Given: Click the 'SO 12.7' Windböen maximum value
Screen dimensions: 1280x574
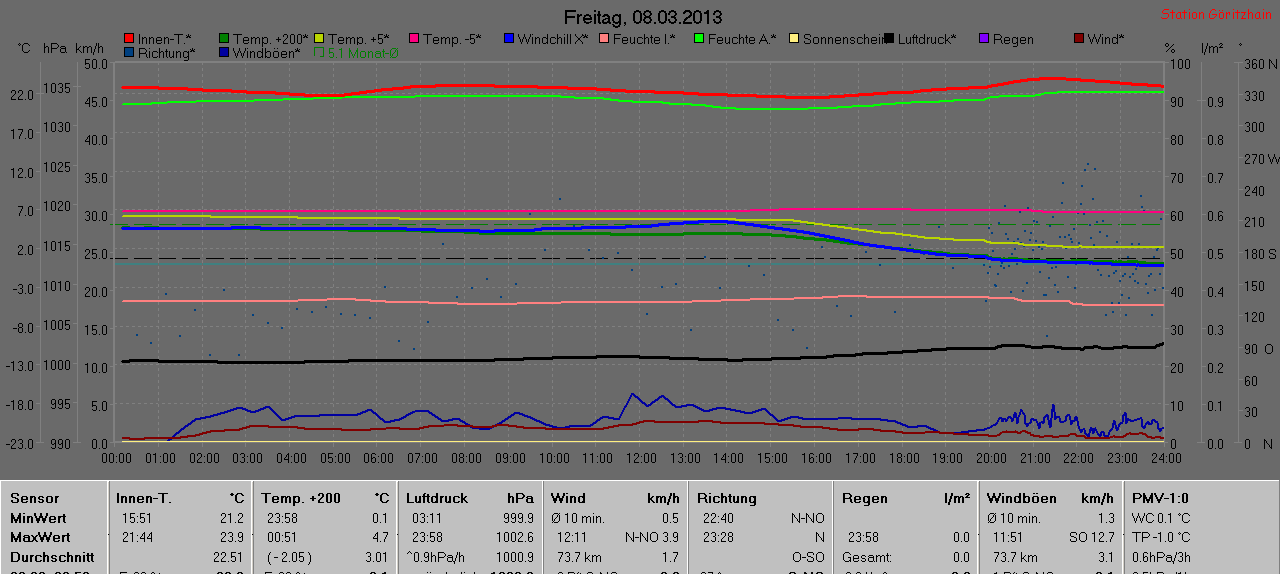Looking at the screenshot, I should point(1091,537).
